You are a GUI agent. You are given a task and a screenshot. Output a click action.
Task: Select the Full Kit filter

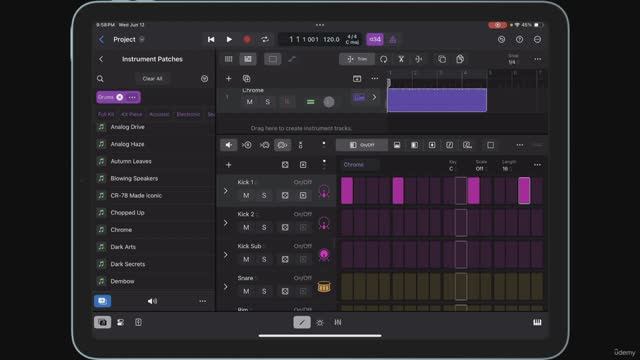[x=106, y=114]
